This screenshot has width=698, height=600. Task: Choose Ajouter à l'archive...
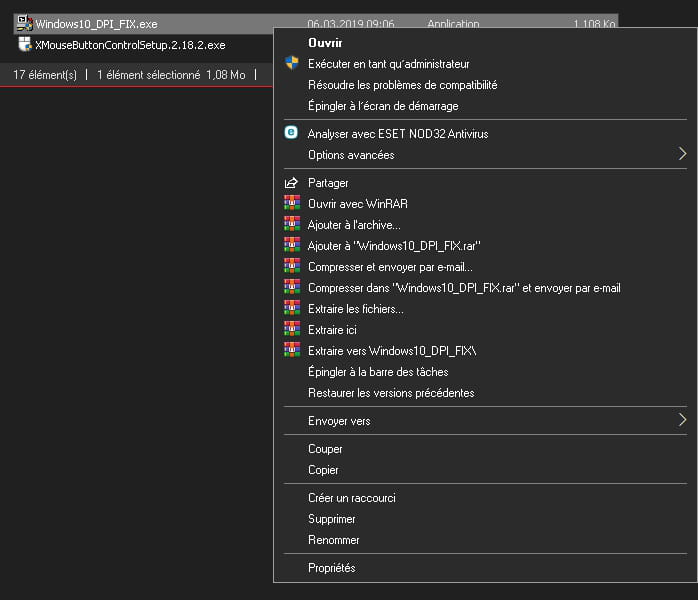point(485,225)
